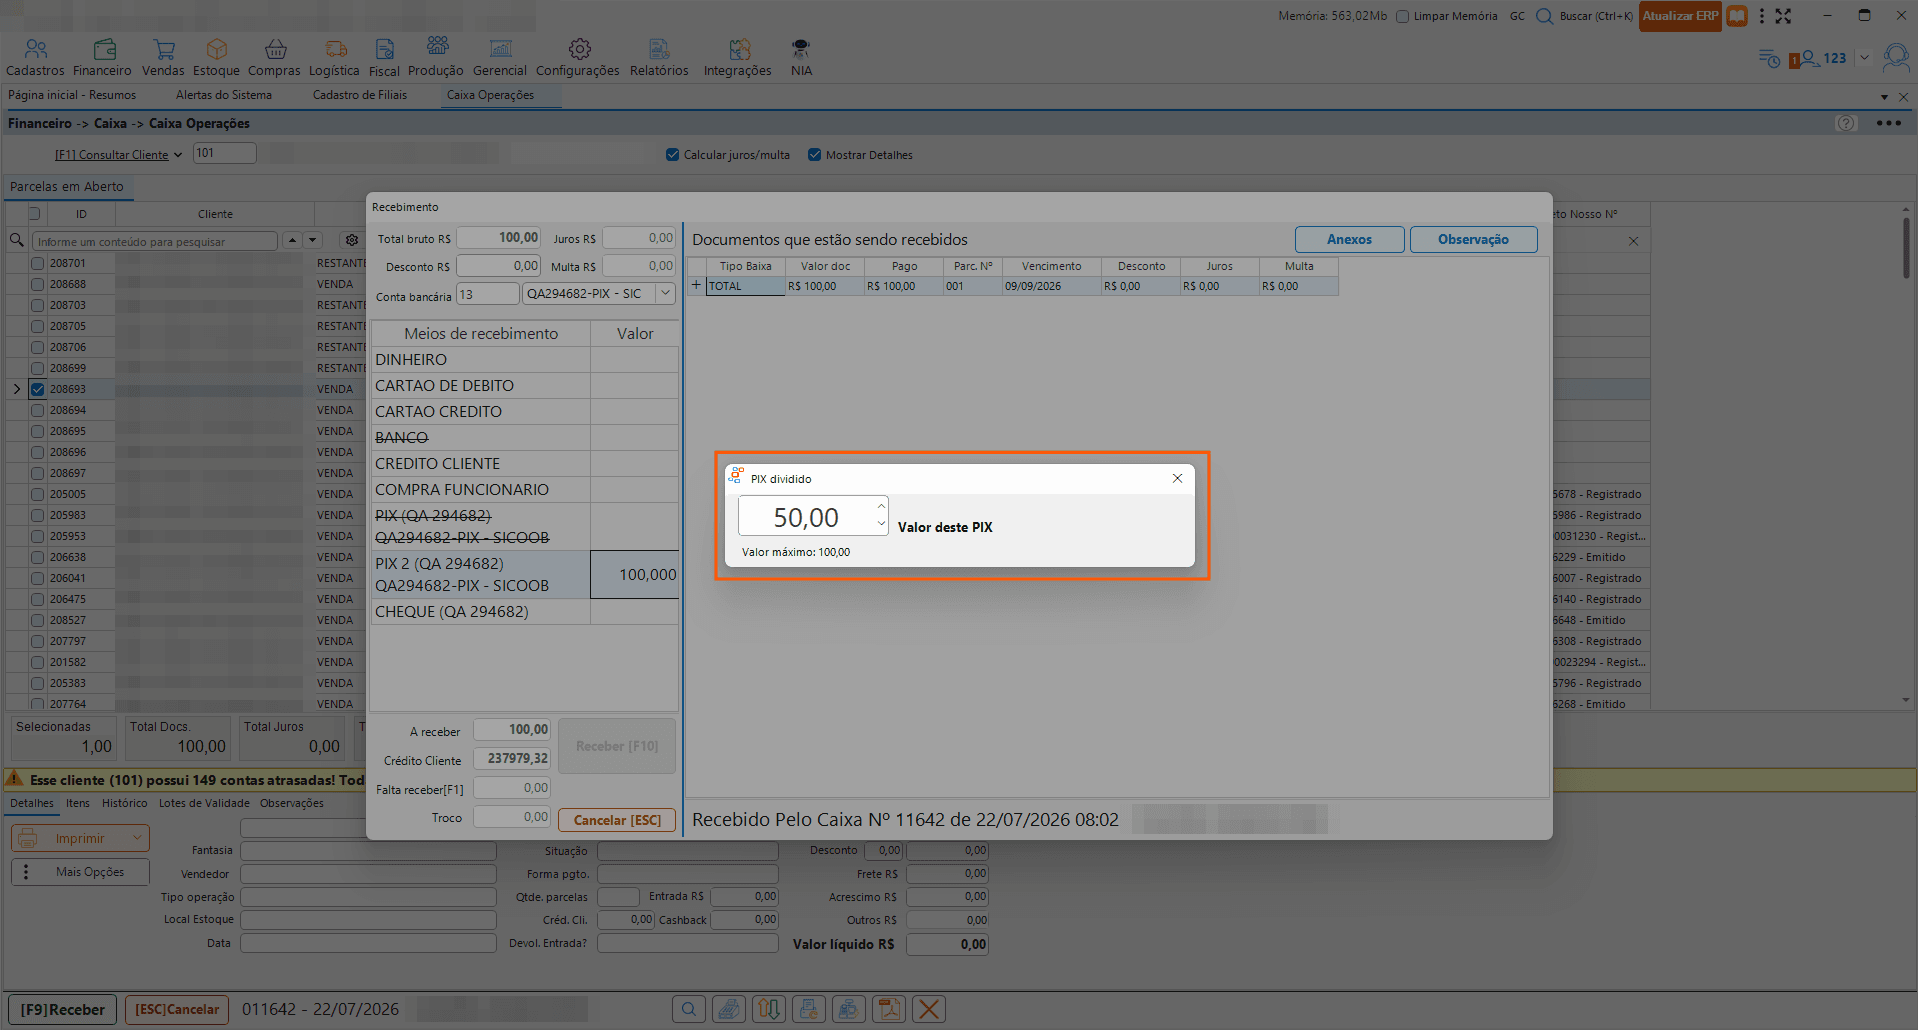Click the Anexos button
The height and width of the screenshot is (1030, 1918).
click(1349, 239)
